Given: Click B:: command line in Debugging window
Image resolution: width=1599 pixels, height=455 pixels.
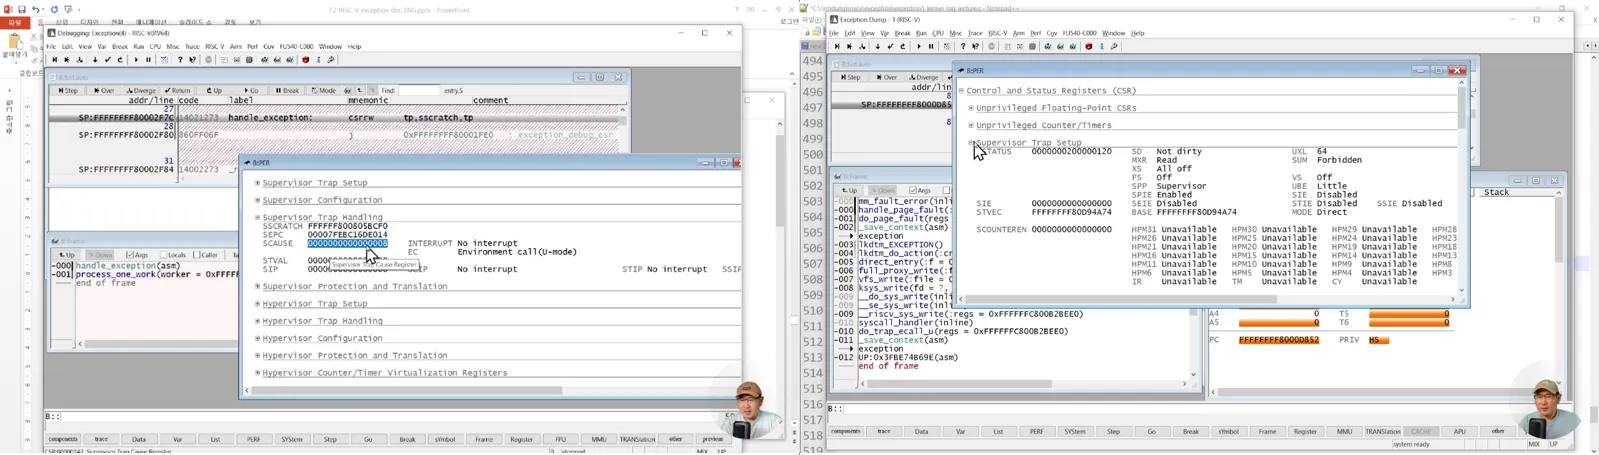Looking at the screenshot, I should [390, 416].
